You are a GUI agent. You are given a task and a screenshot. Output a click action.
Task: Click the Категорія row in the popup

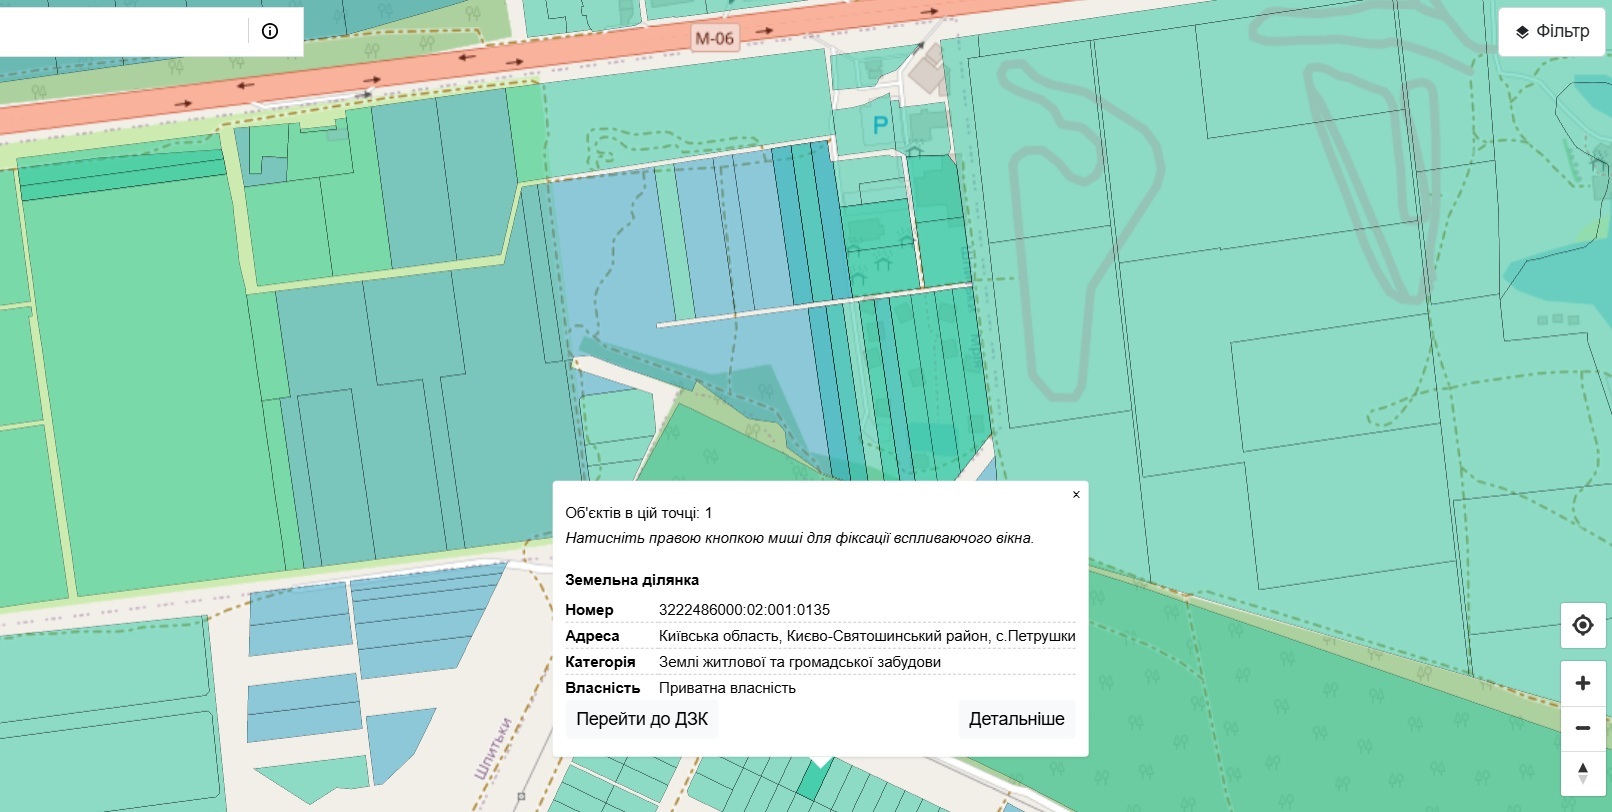[x=820, y=662]
